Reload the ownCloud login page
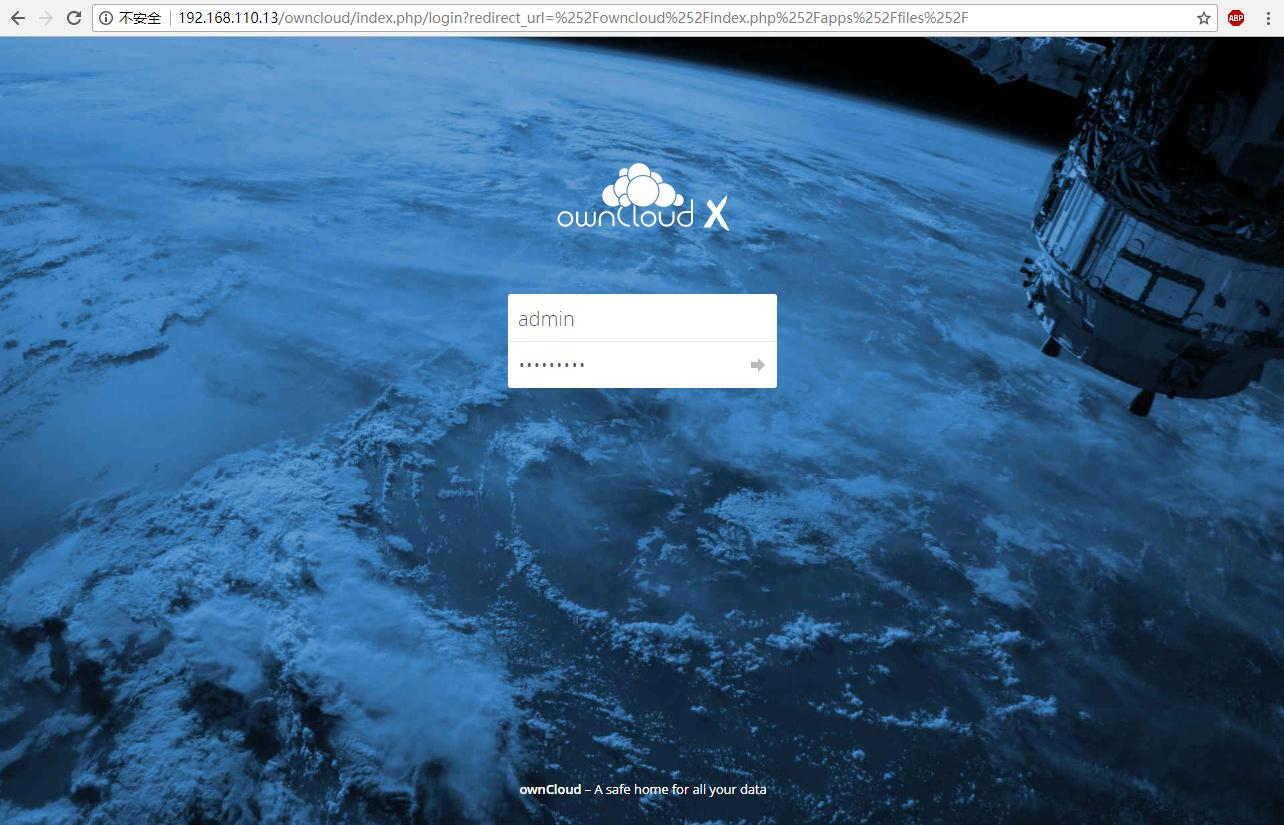The width and height of the screenshot is (1284, 825). [74, 18]
